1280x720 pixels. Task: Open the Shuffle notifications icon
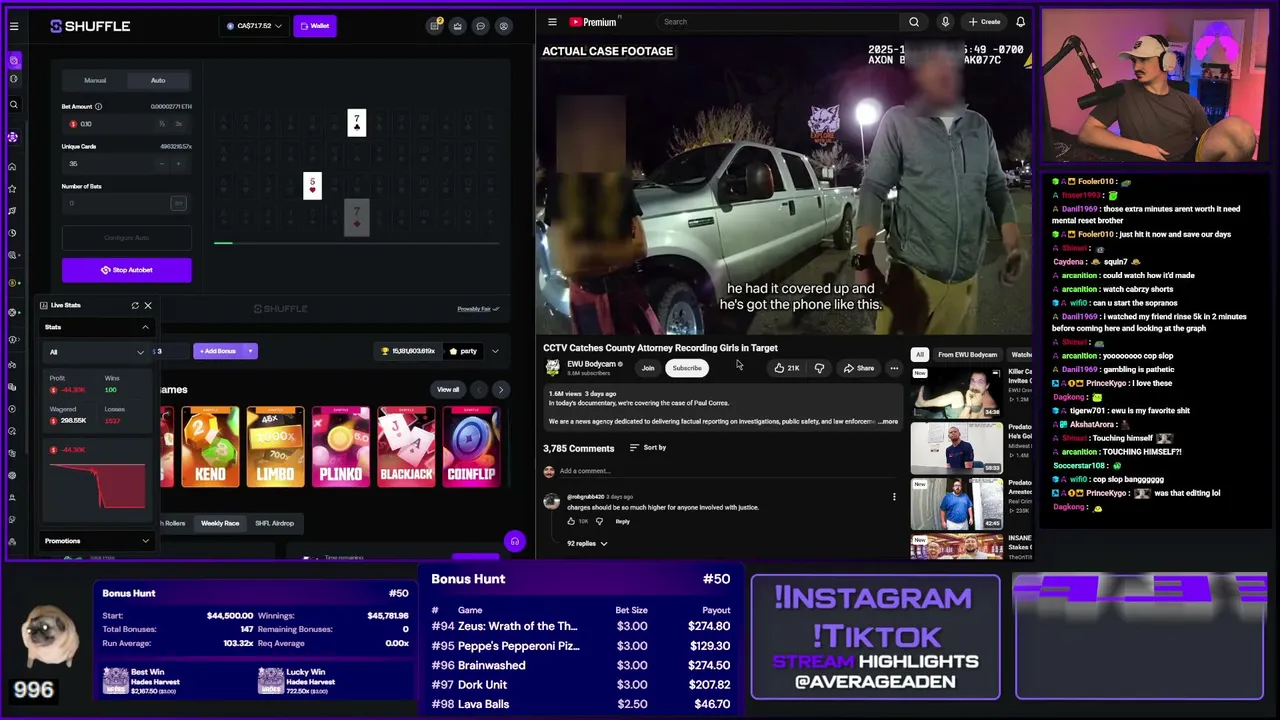pos(435,26)
